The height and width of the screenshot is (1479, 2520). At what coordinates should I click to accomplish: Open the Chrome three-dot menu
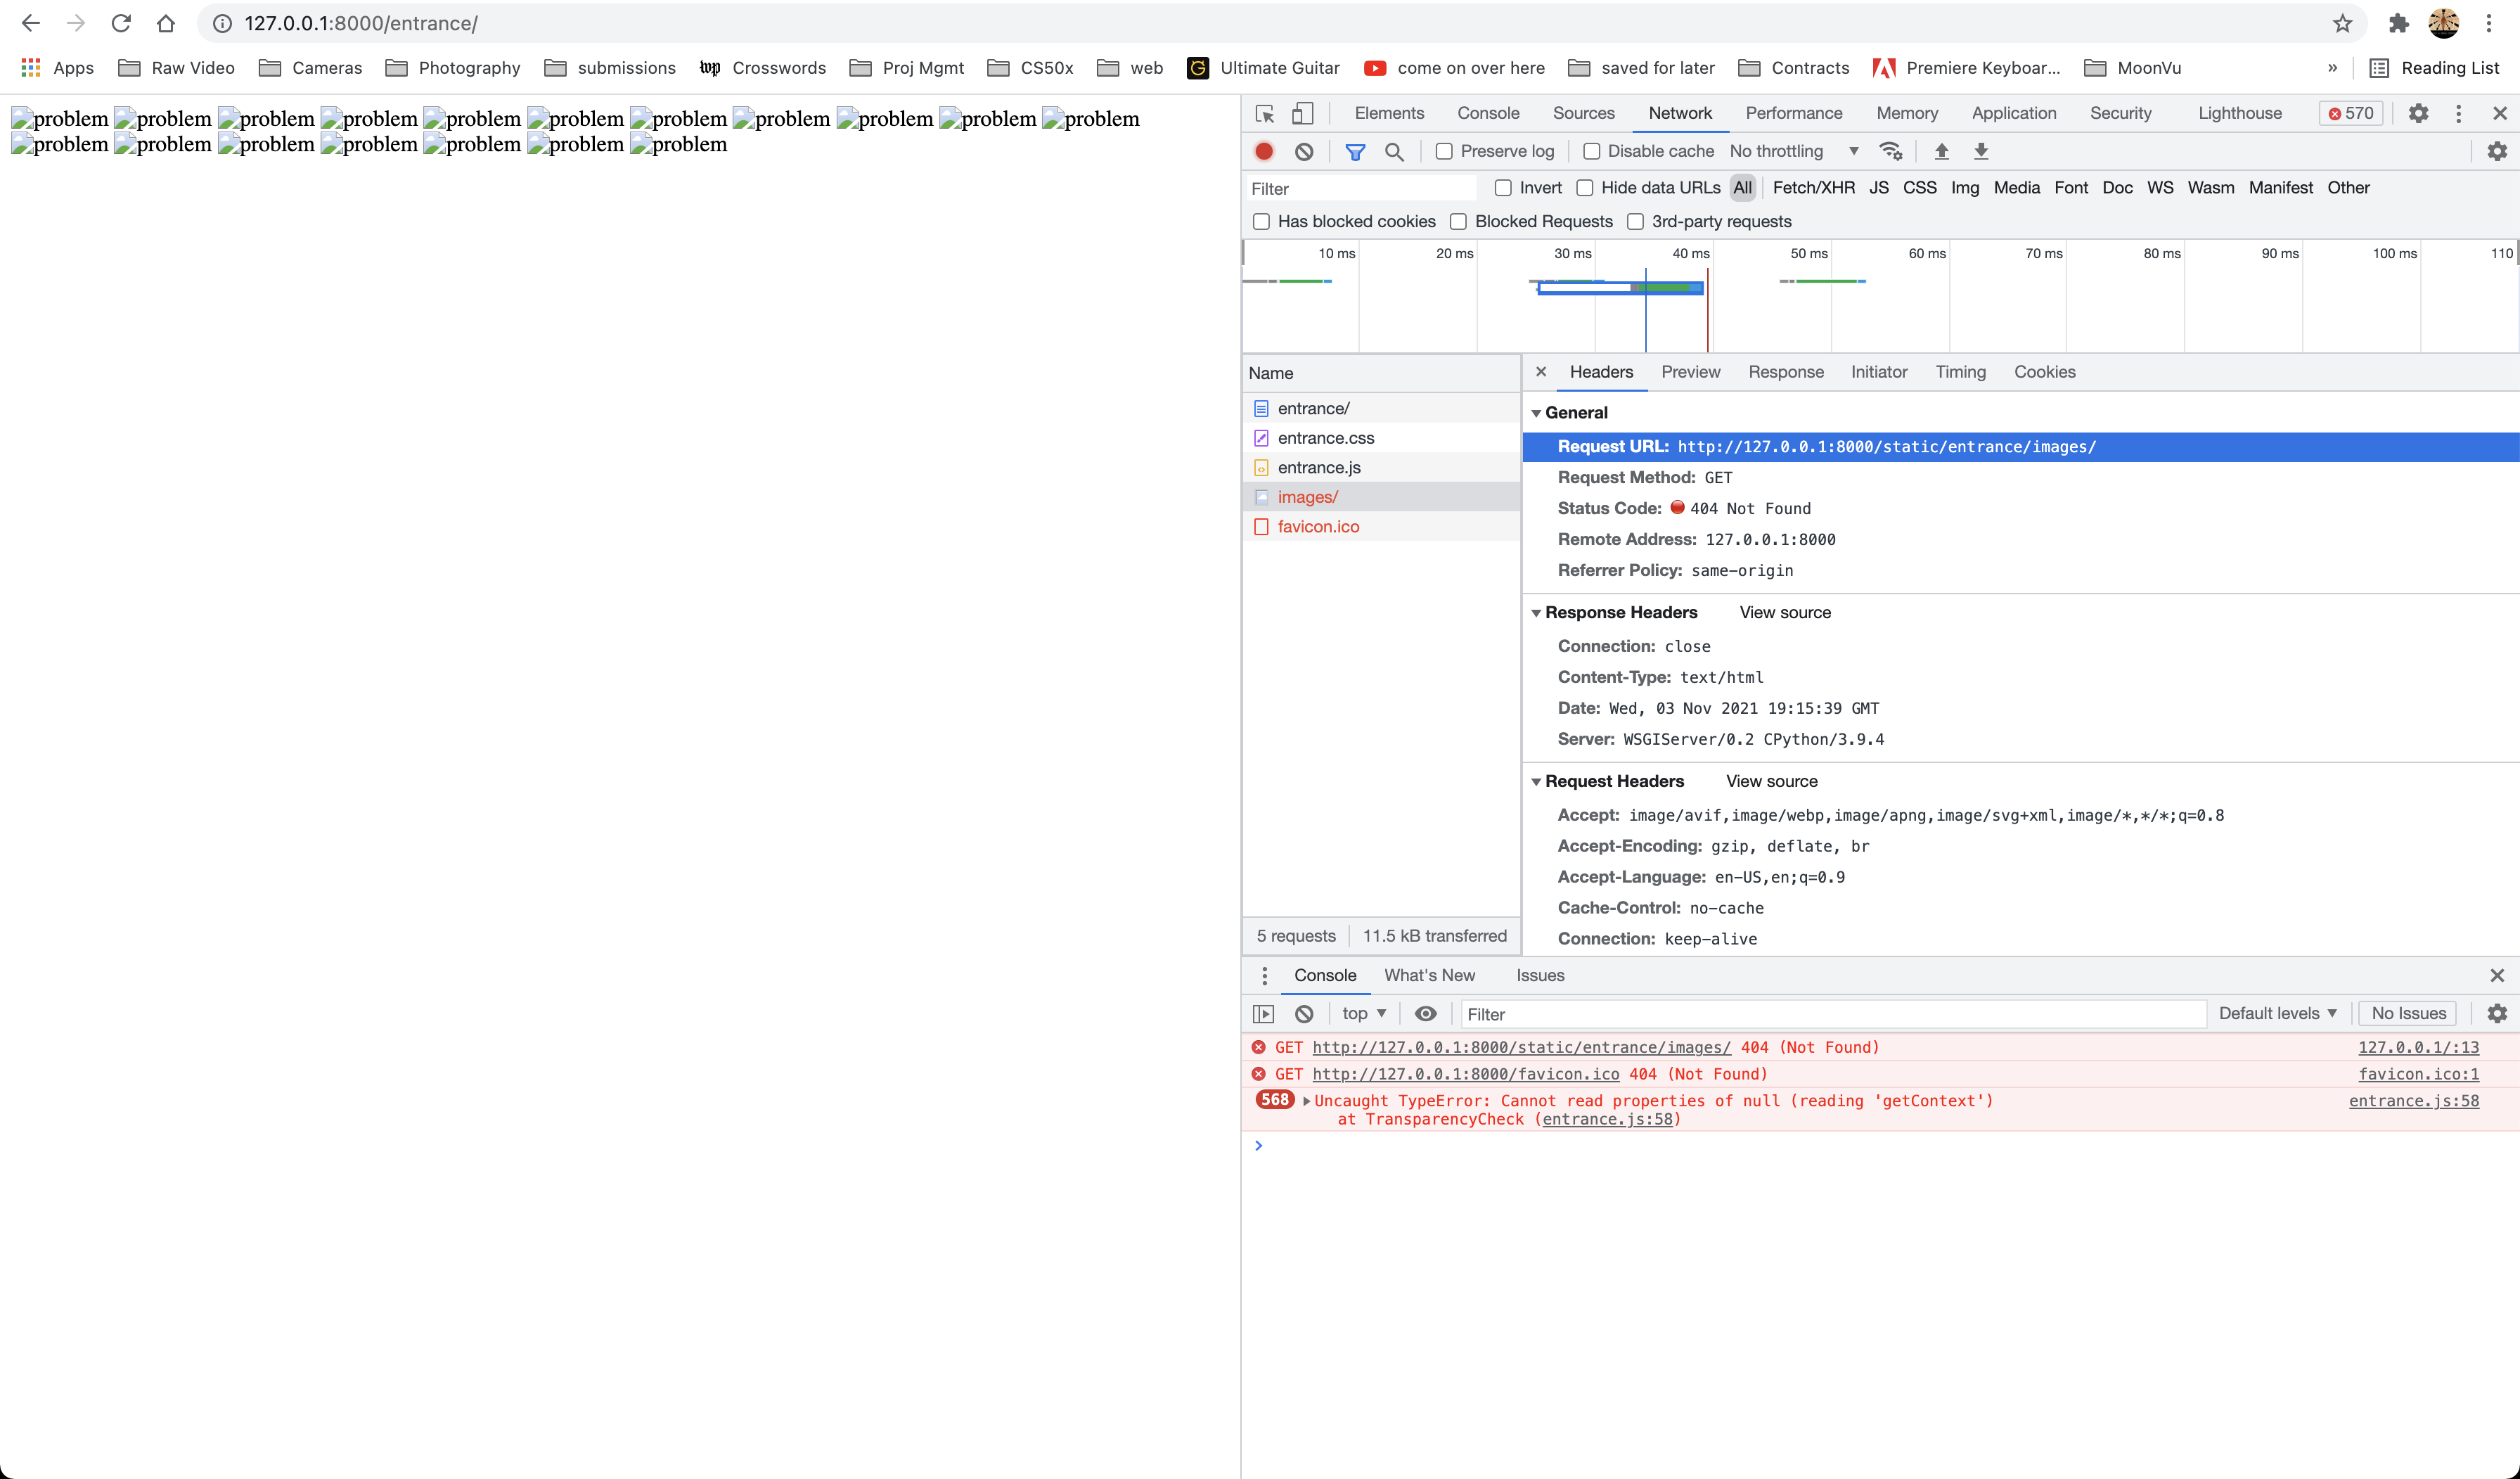[2489, 23]
